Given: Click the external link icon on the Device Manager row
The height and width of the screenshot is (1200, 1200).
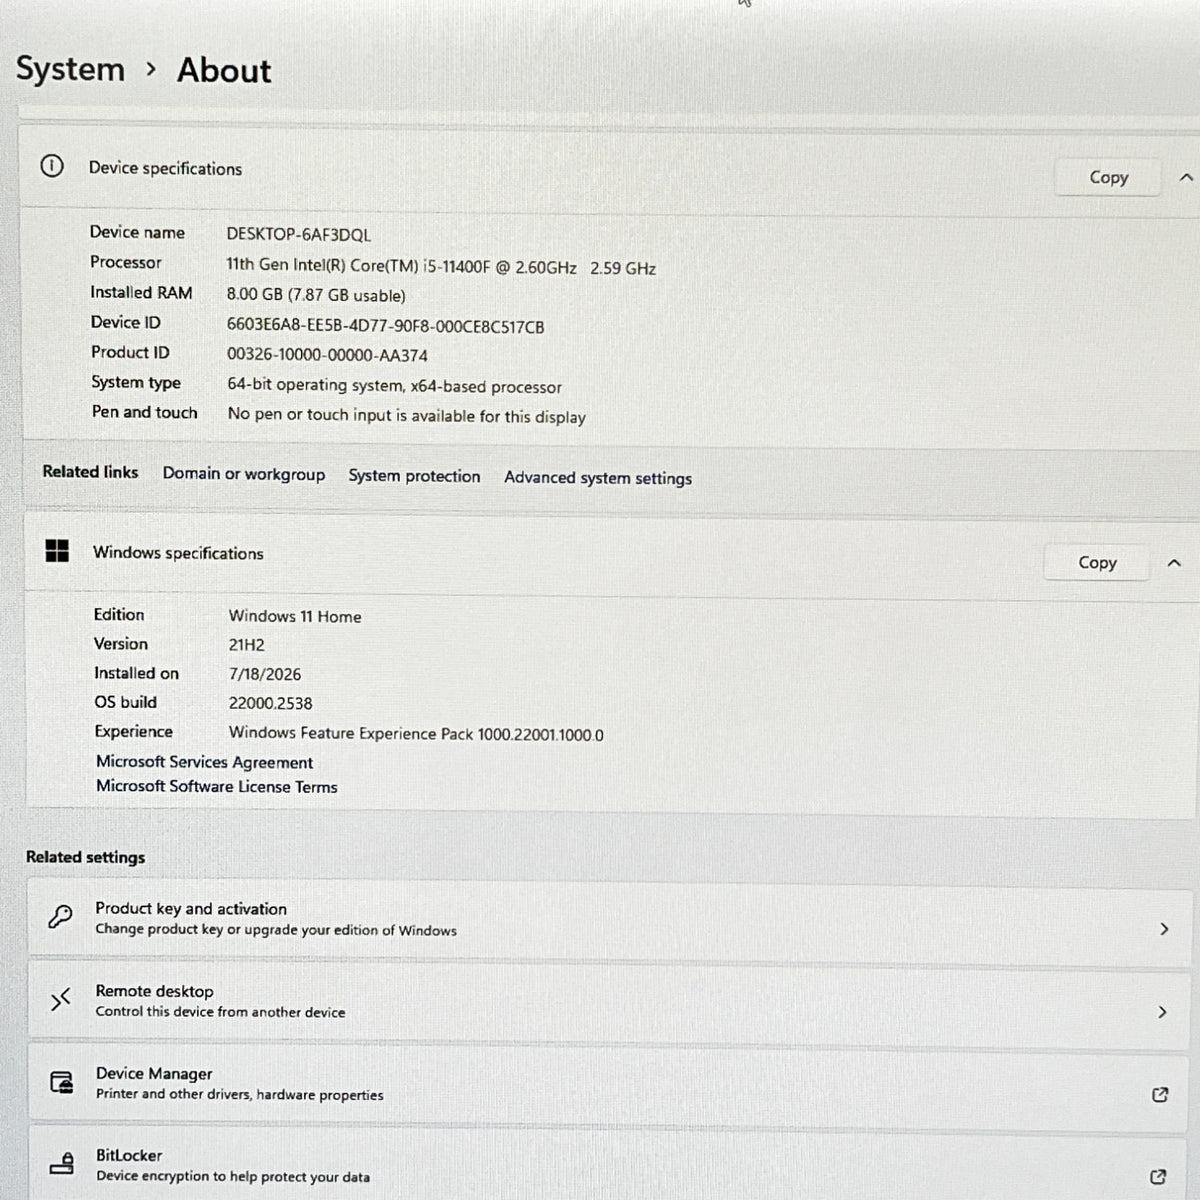Looking at the screenshot, I should (x=1160, y=1094).
